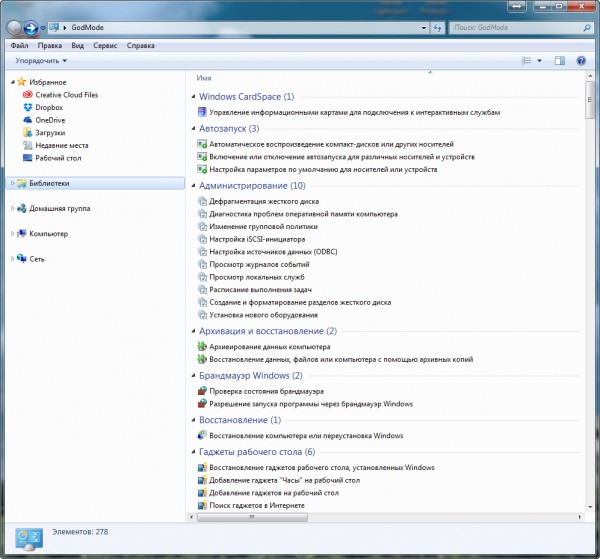Open Архивирование данных компьютера item
This screenshot has width=600, height=559.
tap(269, 346)
